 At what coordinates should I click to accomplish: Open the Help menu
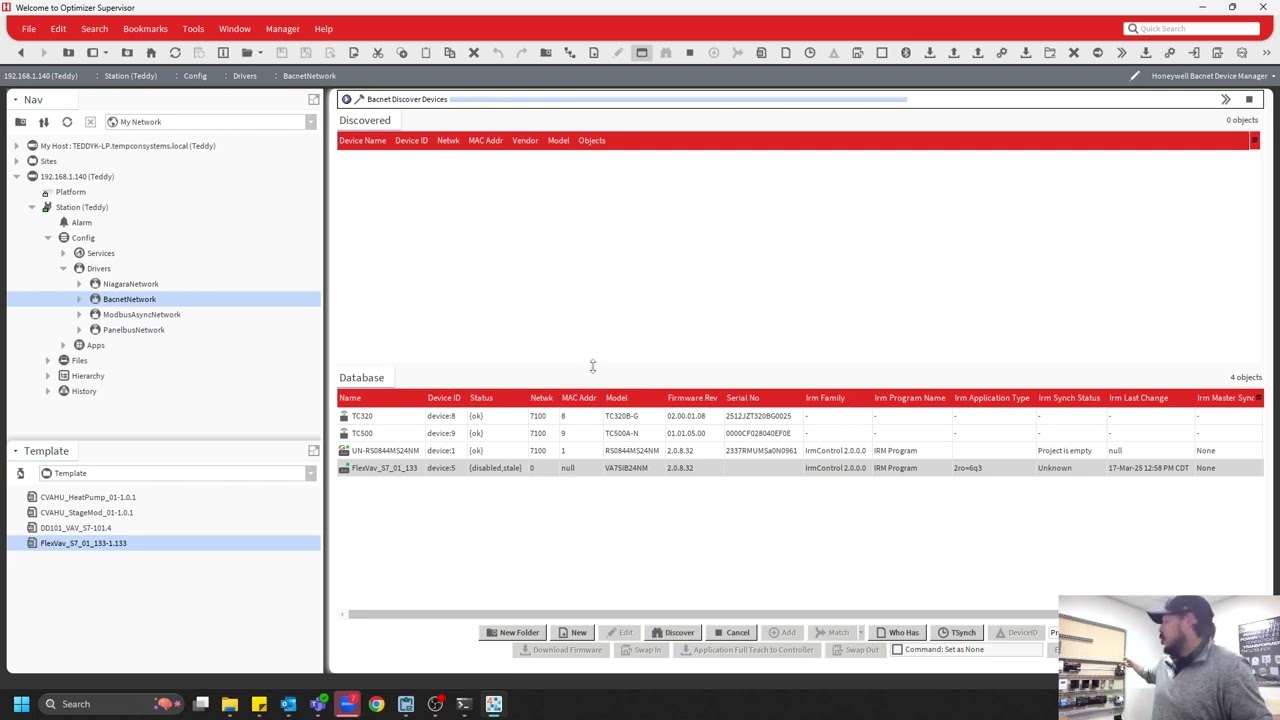pyautogui.click(x=323, y=29)
